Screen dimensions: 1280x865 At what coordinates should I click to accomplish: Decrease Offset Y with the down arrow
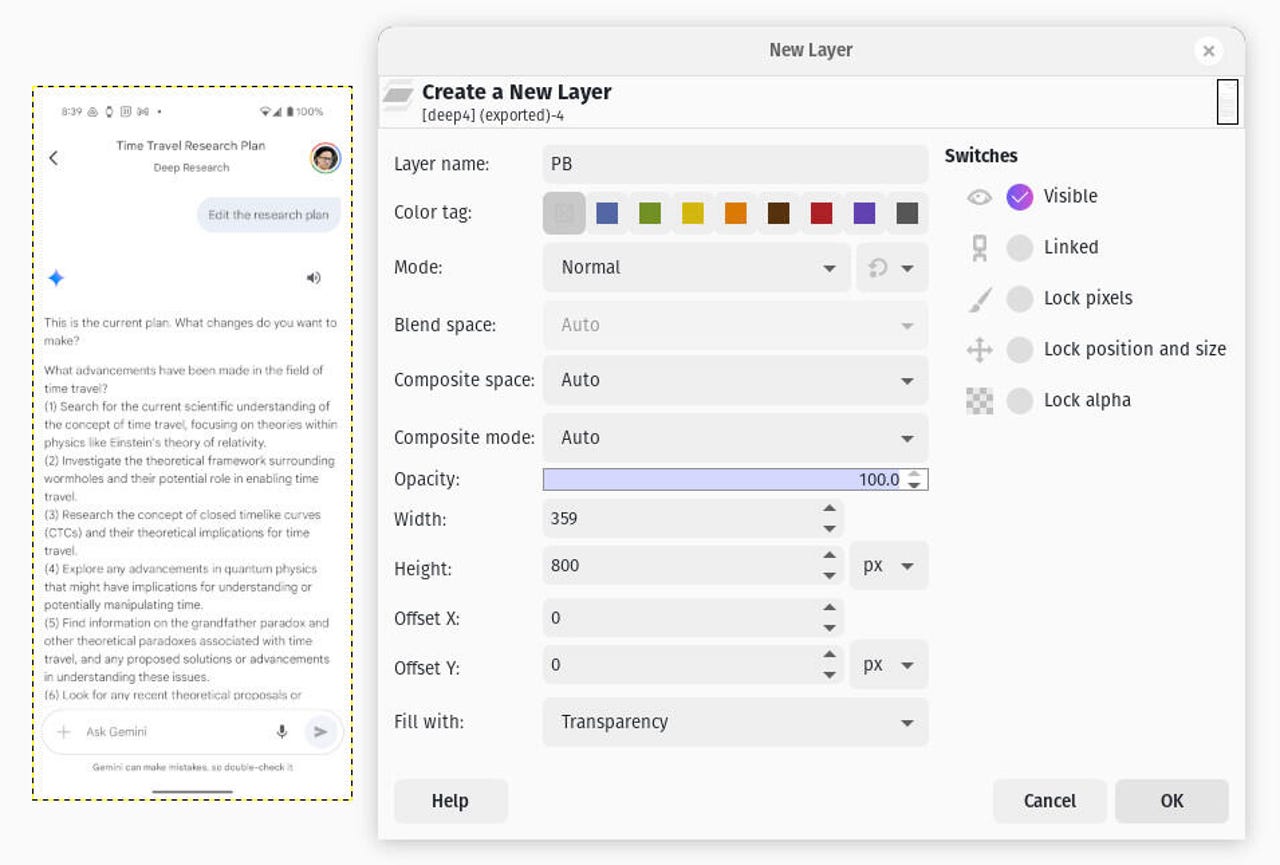point(829,675)
